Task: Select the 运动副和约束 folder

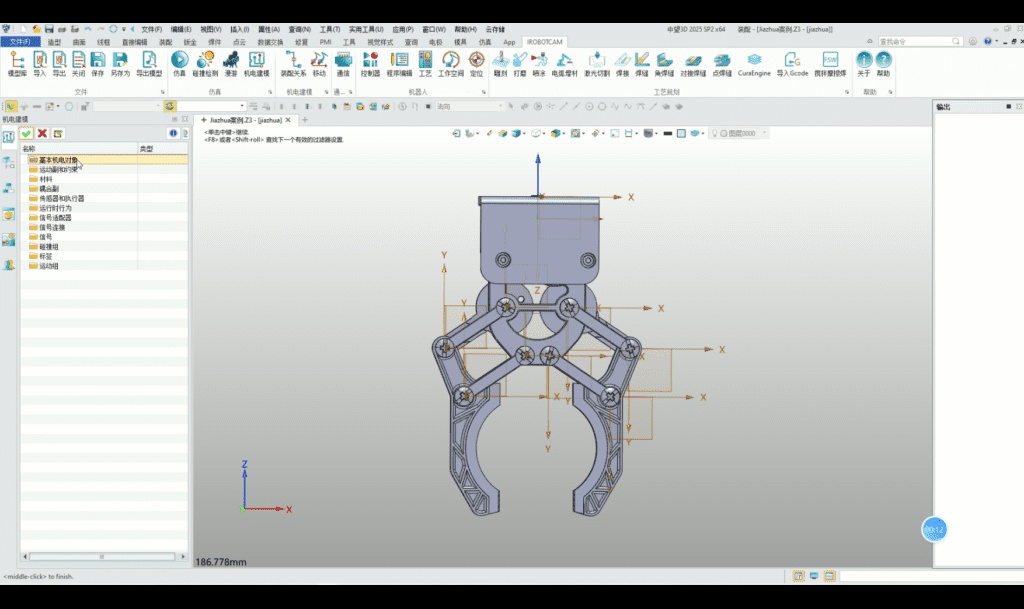Action: point(58,170)
